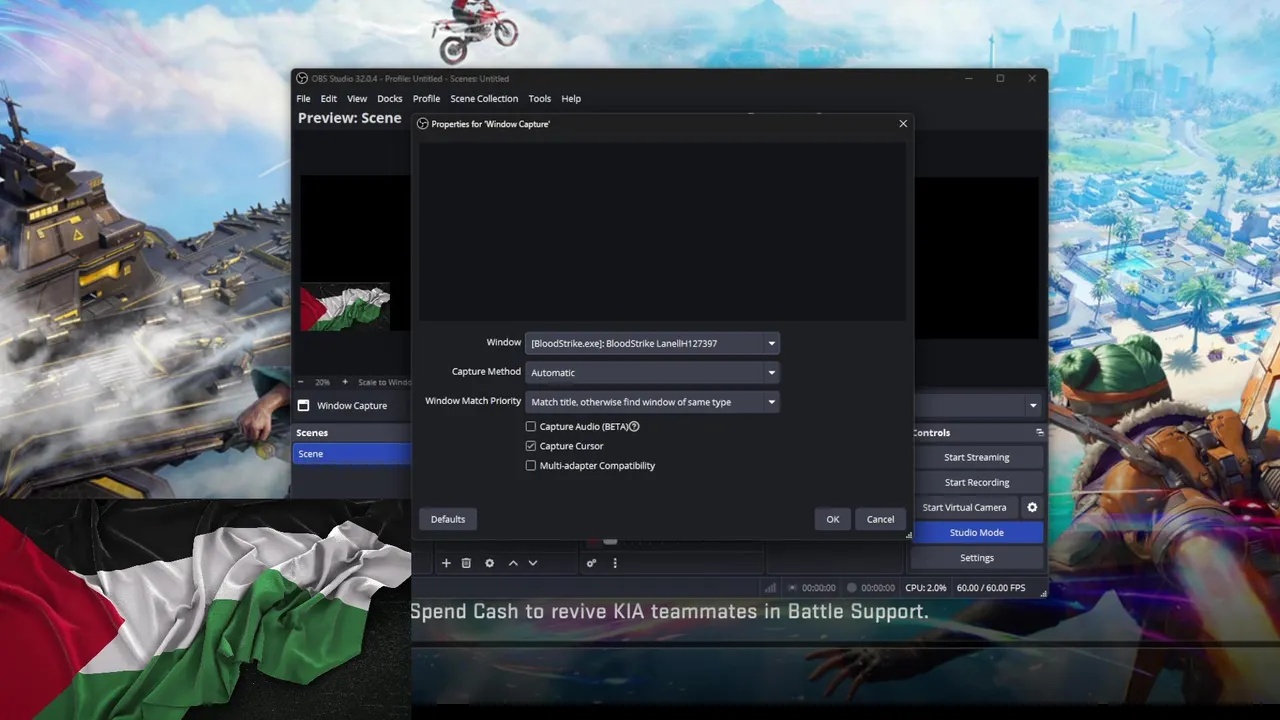1280x720 pixels.
Task: Click the Capture Audio help question icon
Action: click(x=634, y=426)
